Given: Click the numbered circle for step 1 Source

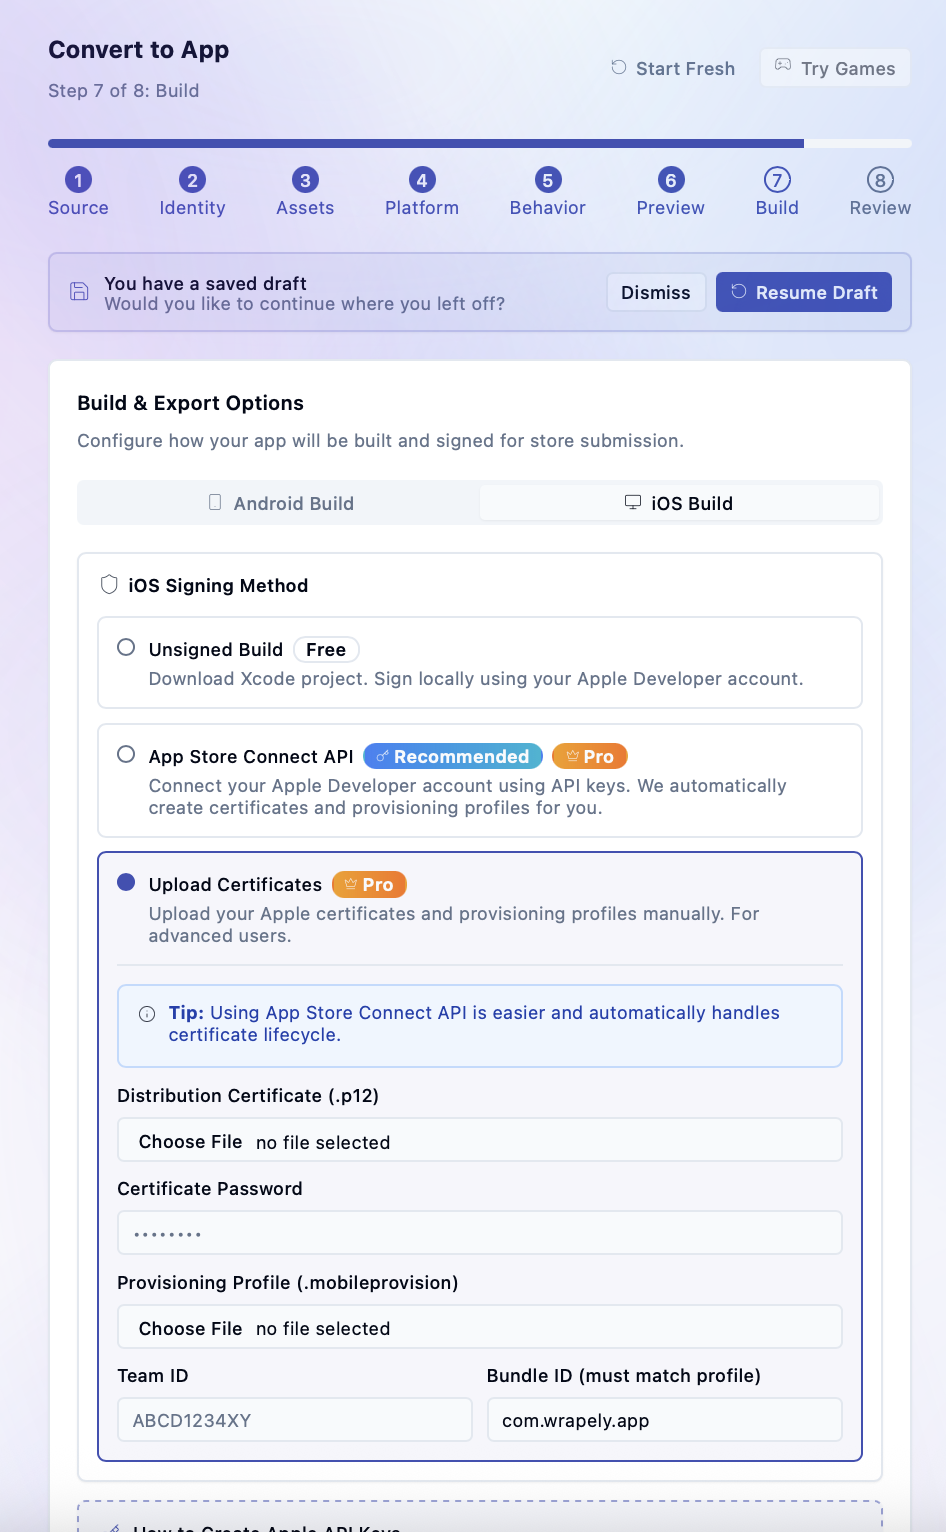Looking at the screenshot, I should pyautogui.click(x=78, y=181).
